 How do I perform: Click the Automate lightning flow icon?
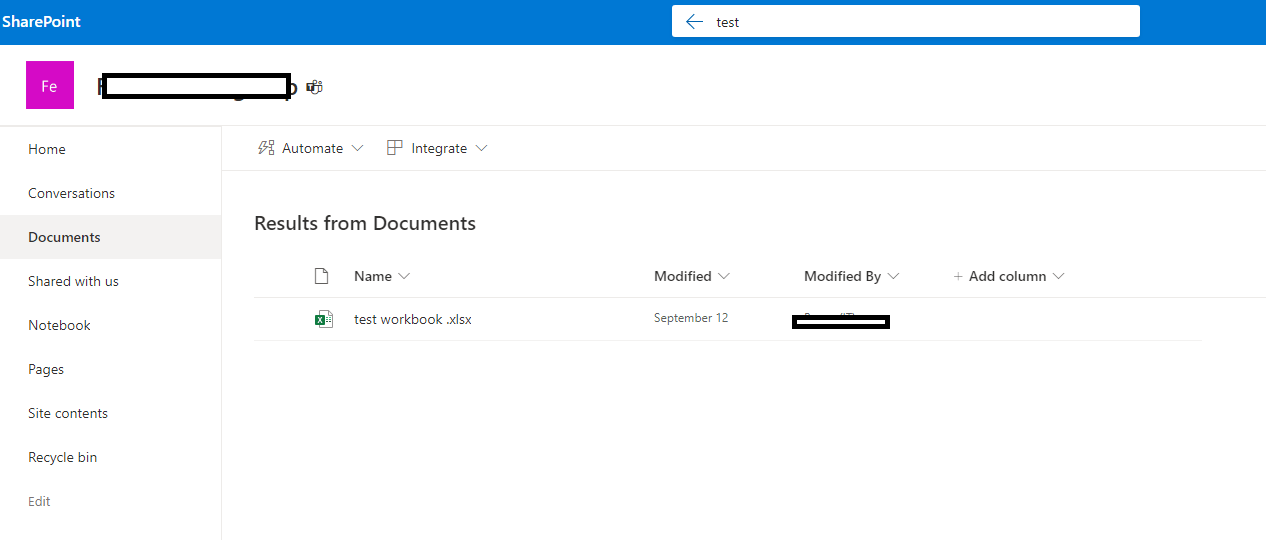[266, 148]
